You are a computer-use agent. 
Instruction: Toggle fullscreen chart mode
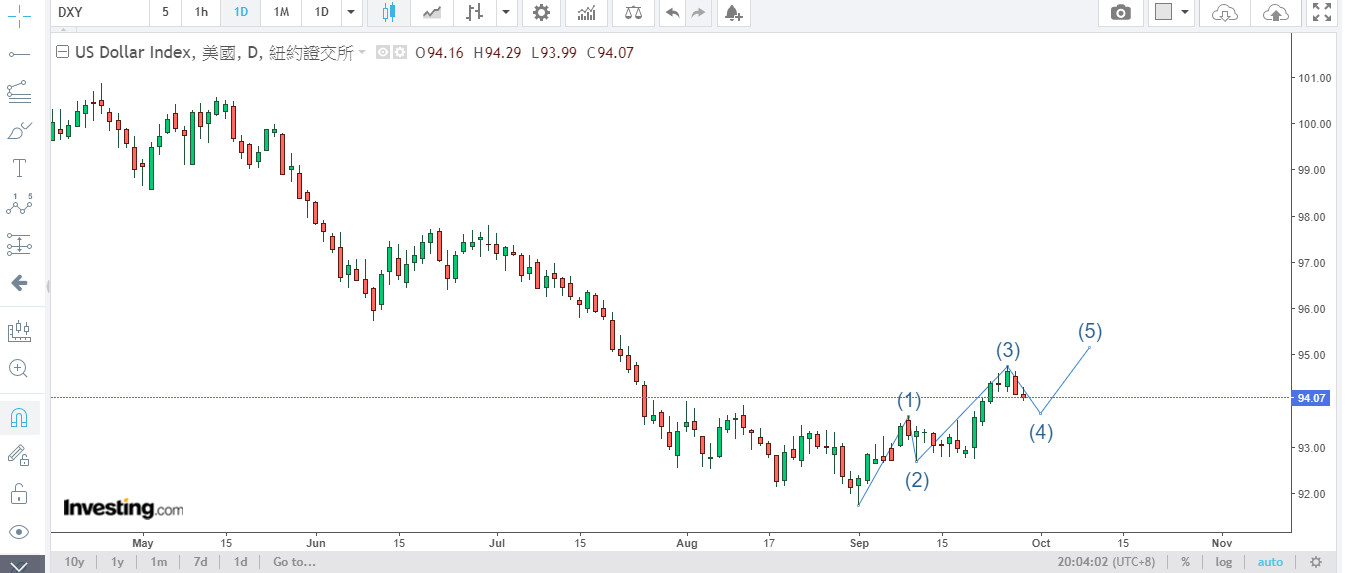point(1322,12)
